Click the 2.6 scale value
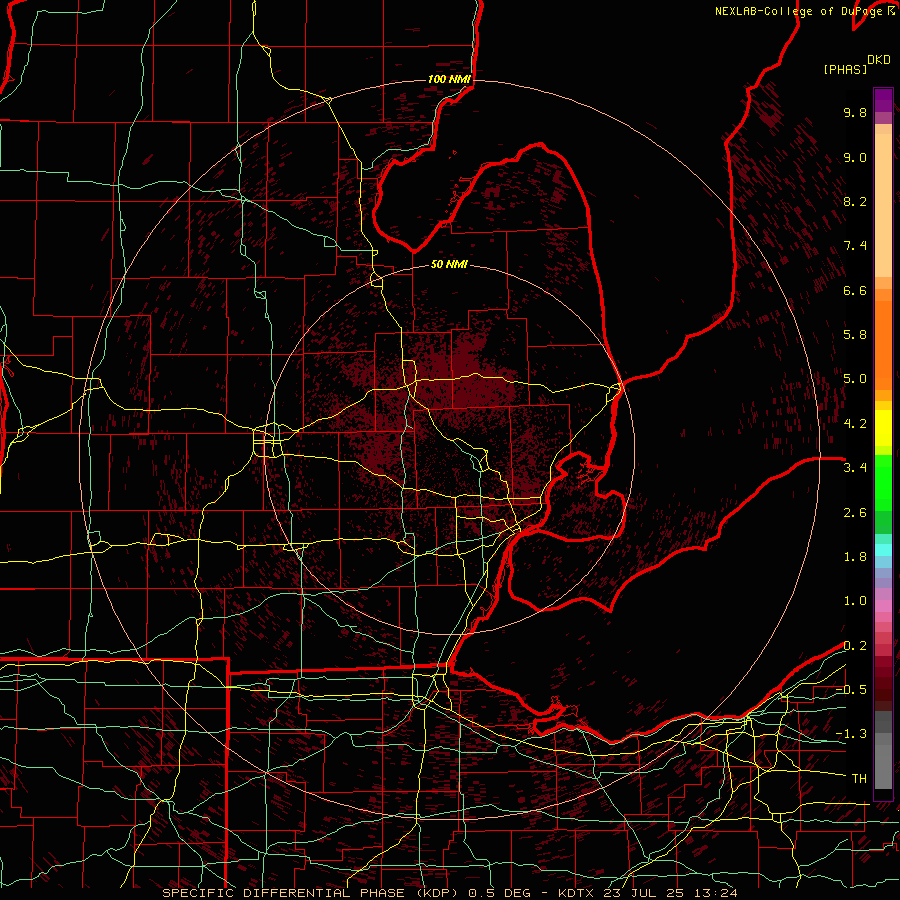 [x=855, y=513]
